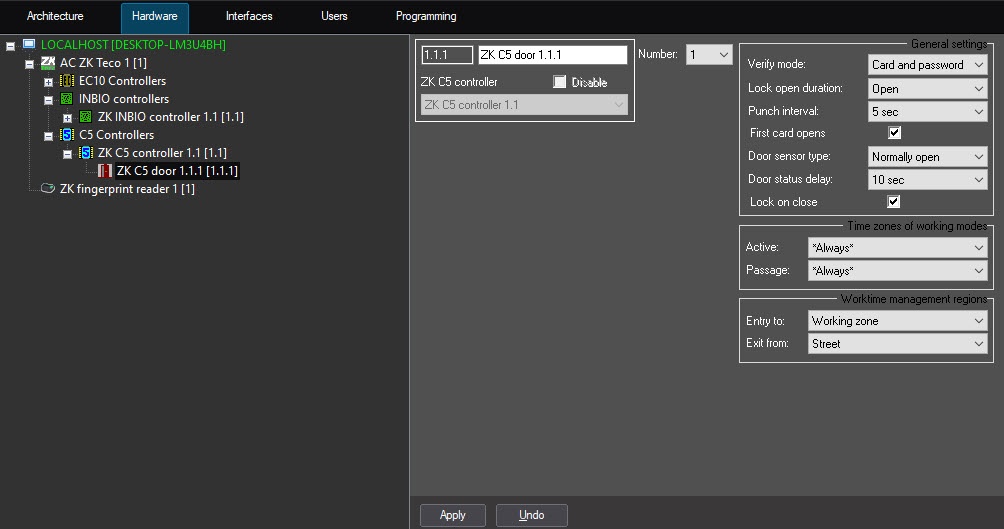Click the Apply button
This screenshot has height=529, width=1004.
point(453,515)
